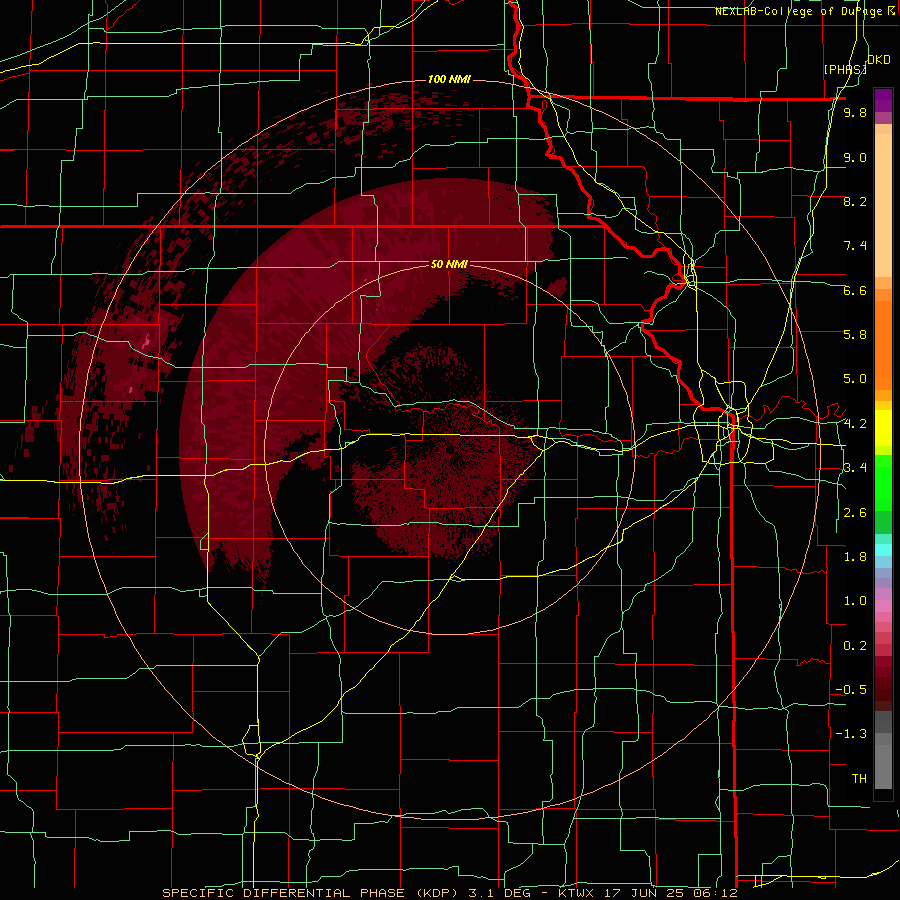Click the 50 NMI range ring label
This screenshot has height=900, width=900.
click(x=449, y=264)
